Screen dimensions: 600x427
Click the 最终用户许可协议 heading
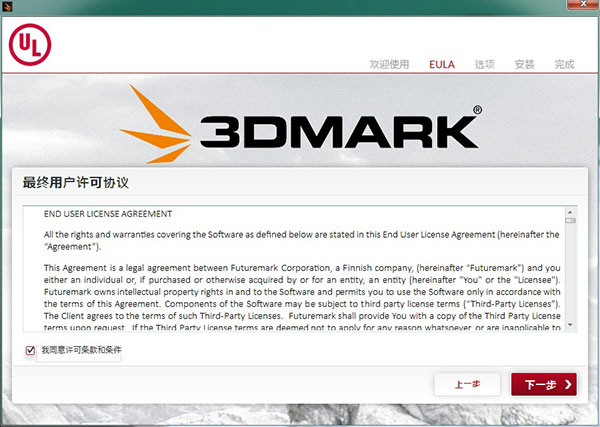(x=75, y=185)
